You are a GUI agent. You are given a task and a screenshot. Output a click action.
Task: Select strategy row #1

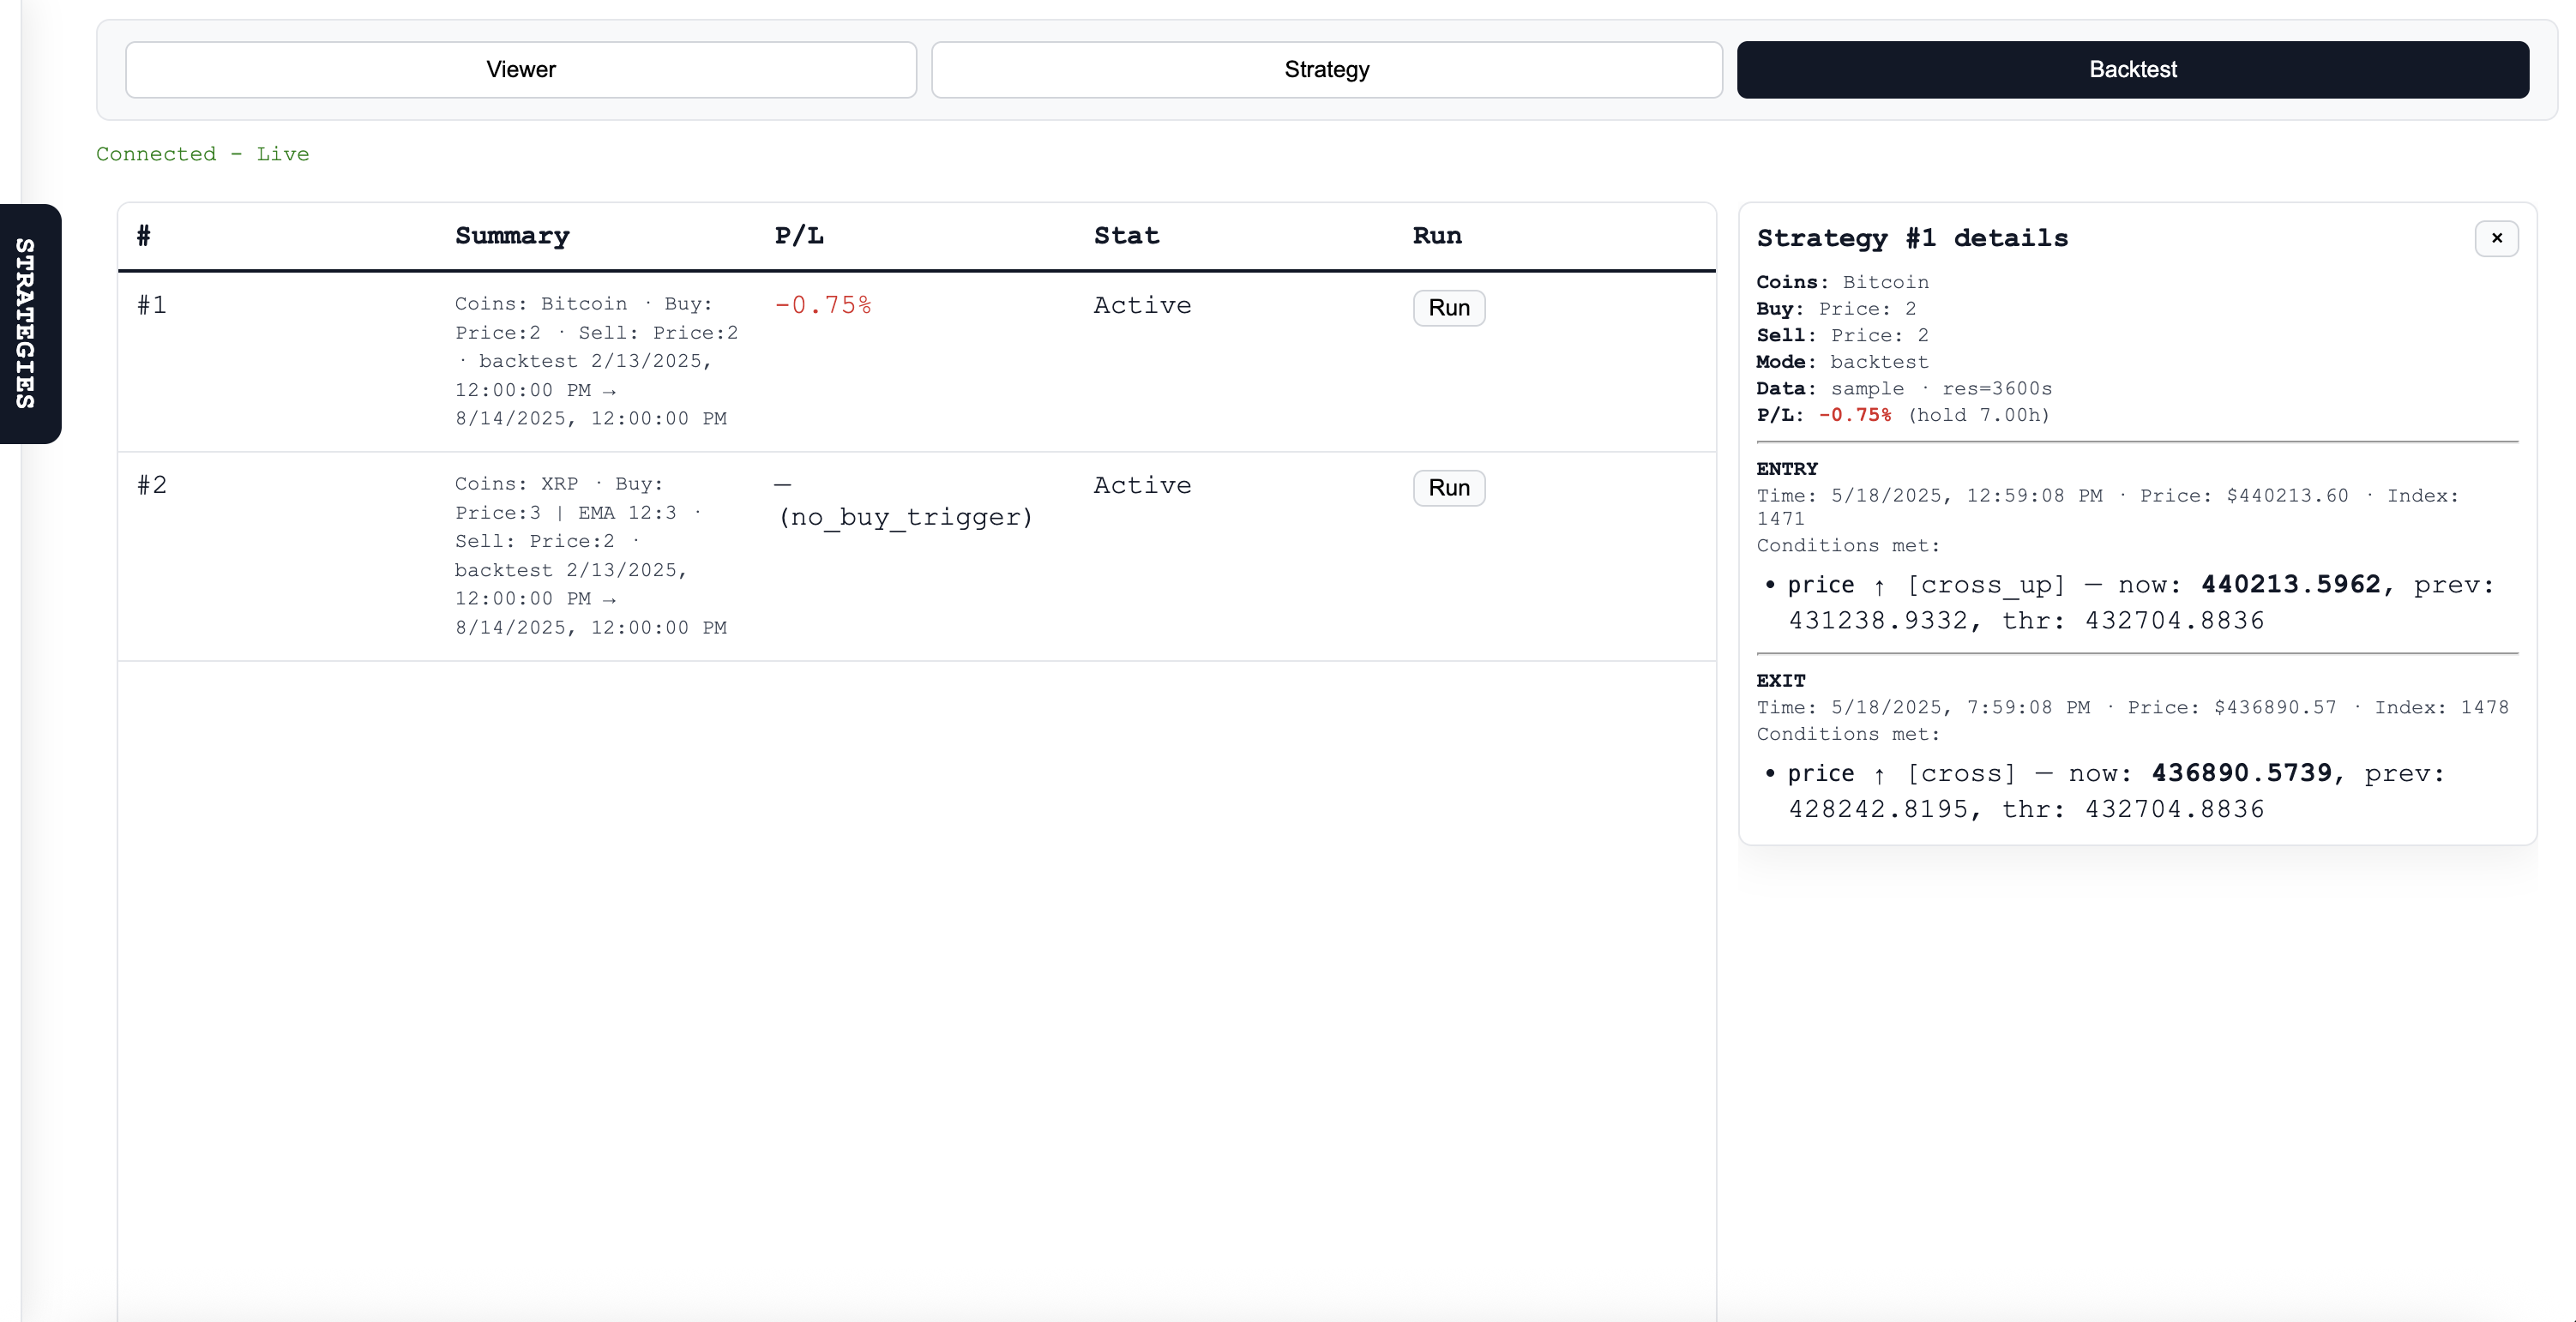click(x=152, y=305)
